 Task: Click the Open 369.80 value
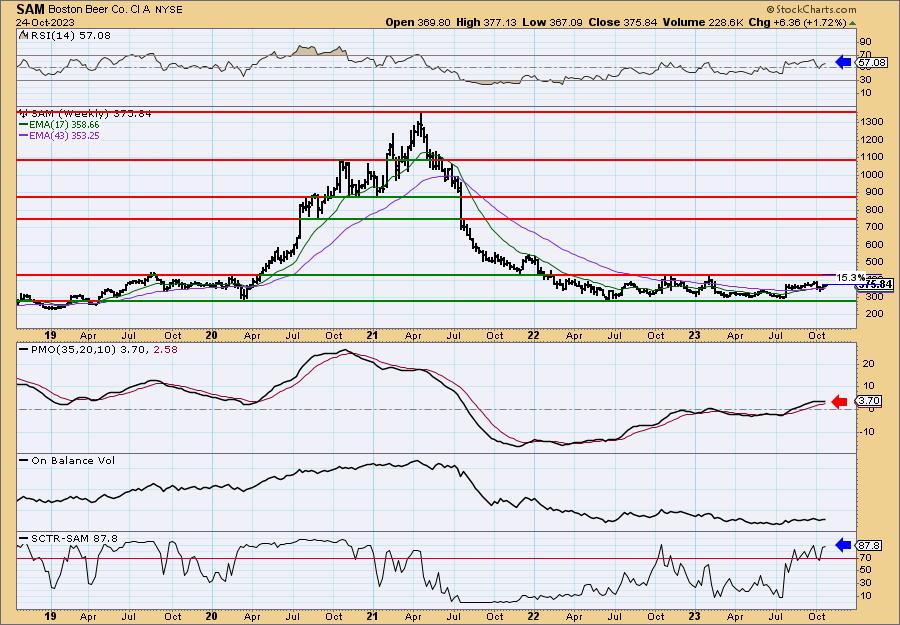click(x=418, y=22)
